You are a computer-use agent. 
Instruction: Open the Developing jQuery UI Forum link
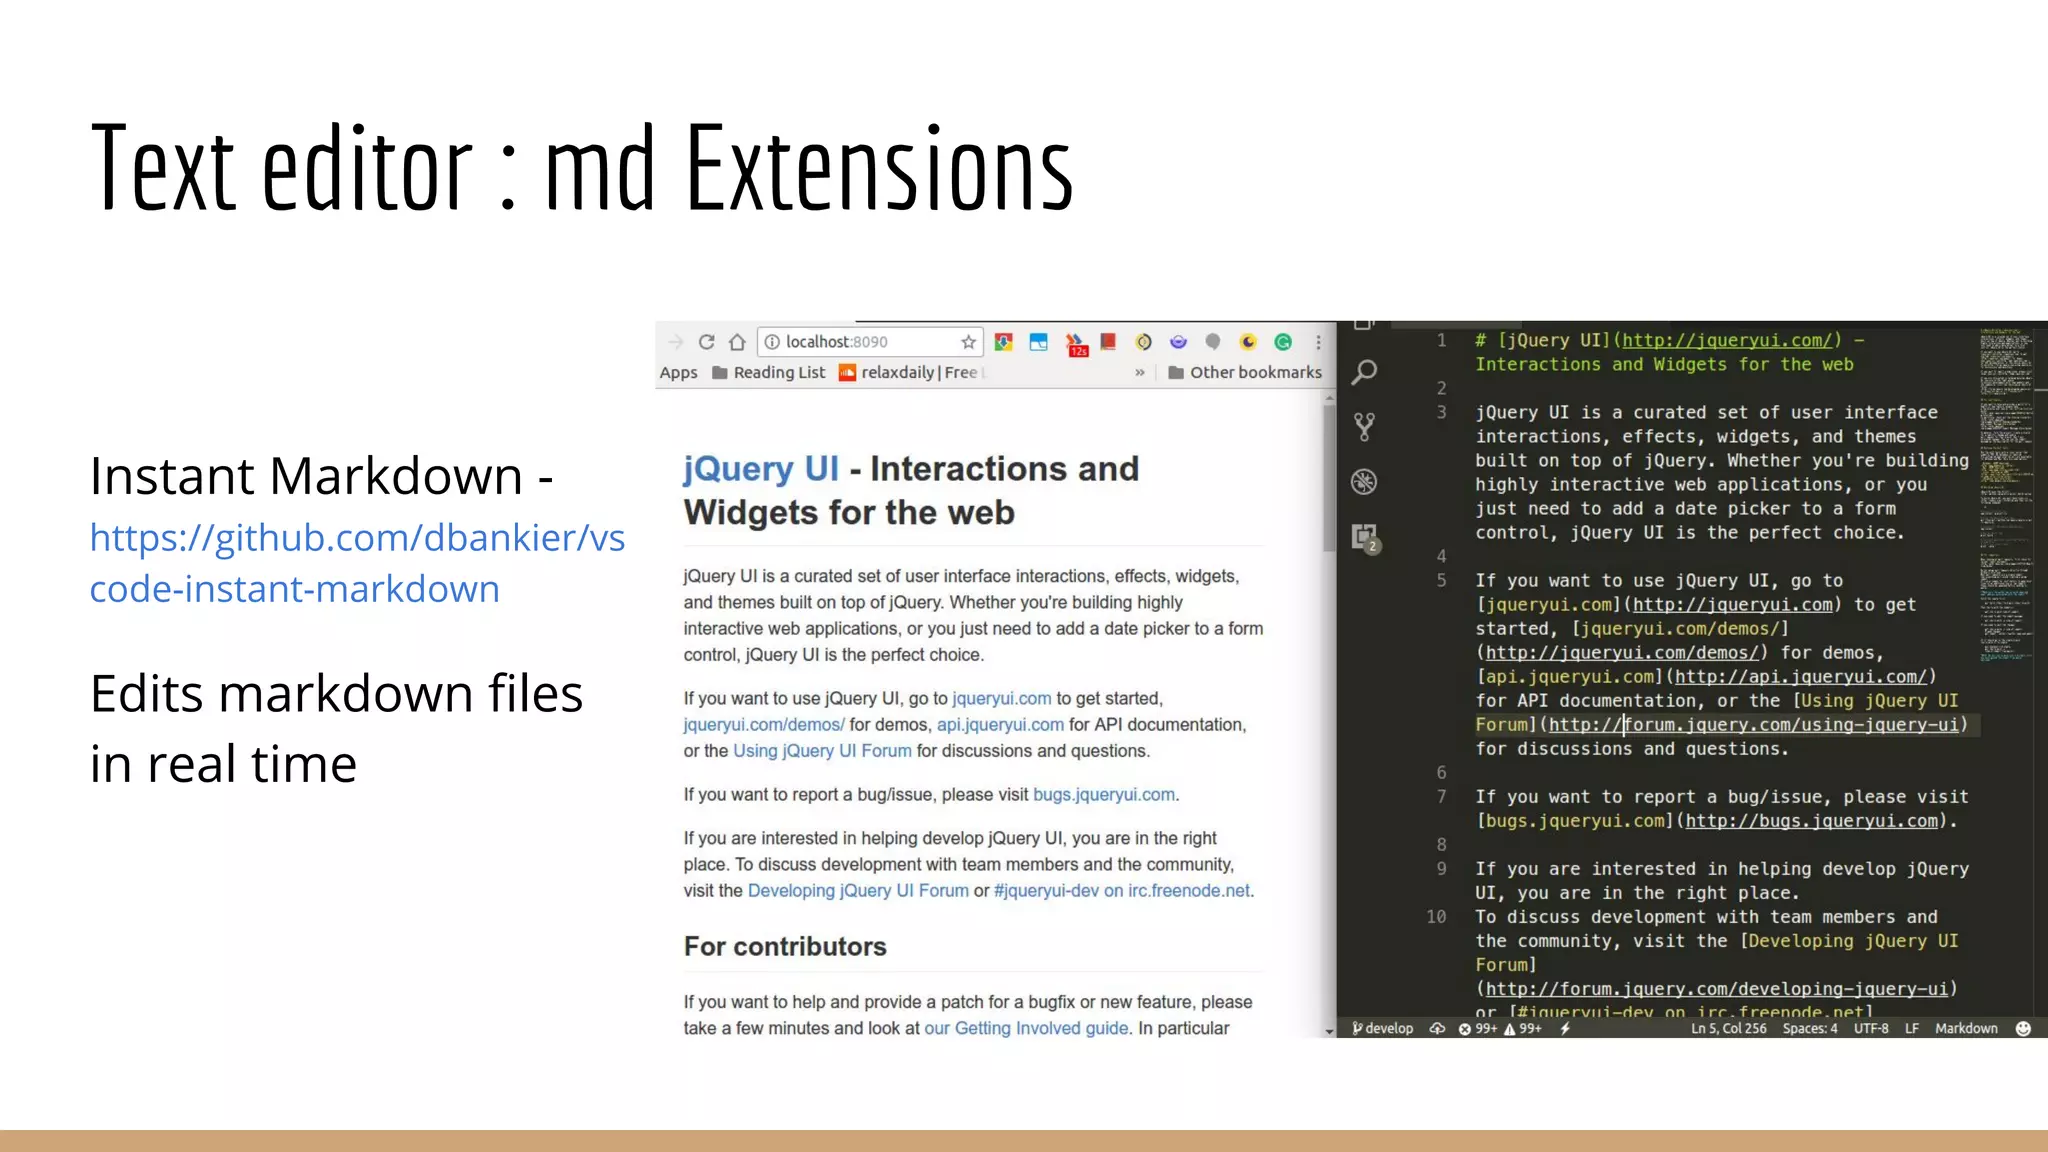[858, 890]
